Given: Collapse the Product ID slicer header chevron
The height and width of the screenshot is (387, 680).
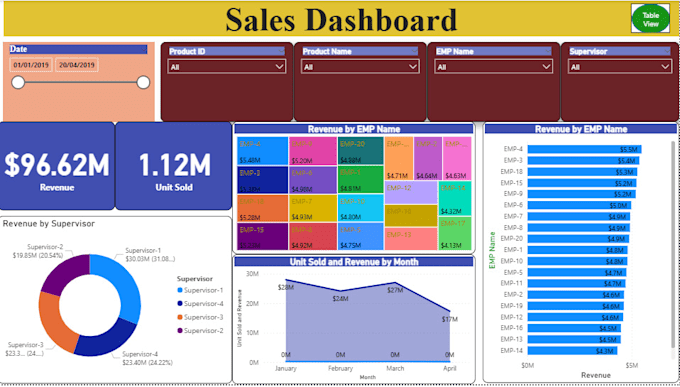Looking at the screenshot, I should tap(281, 51).
